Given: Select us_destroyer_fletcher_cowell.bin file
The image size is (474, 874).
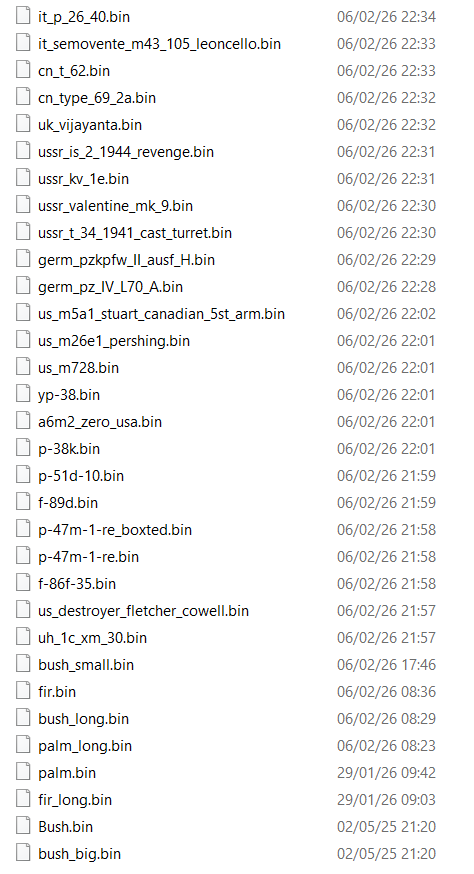Looking at the screenshot, I should tap(143, 611).
